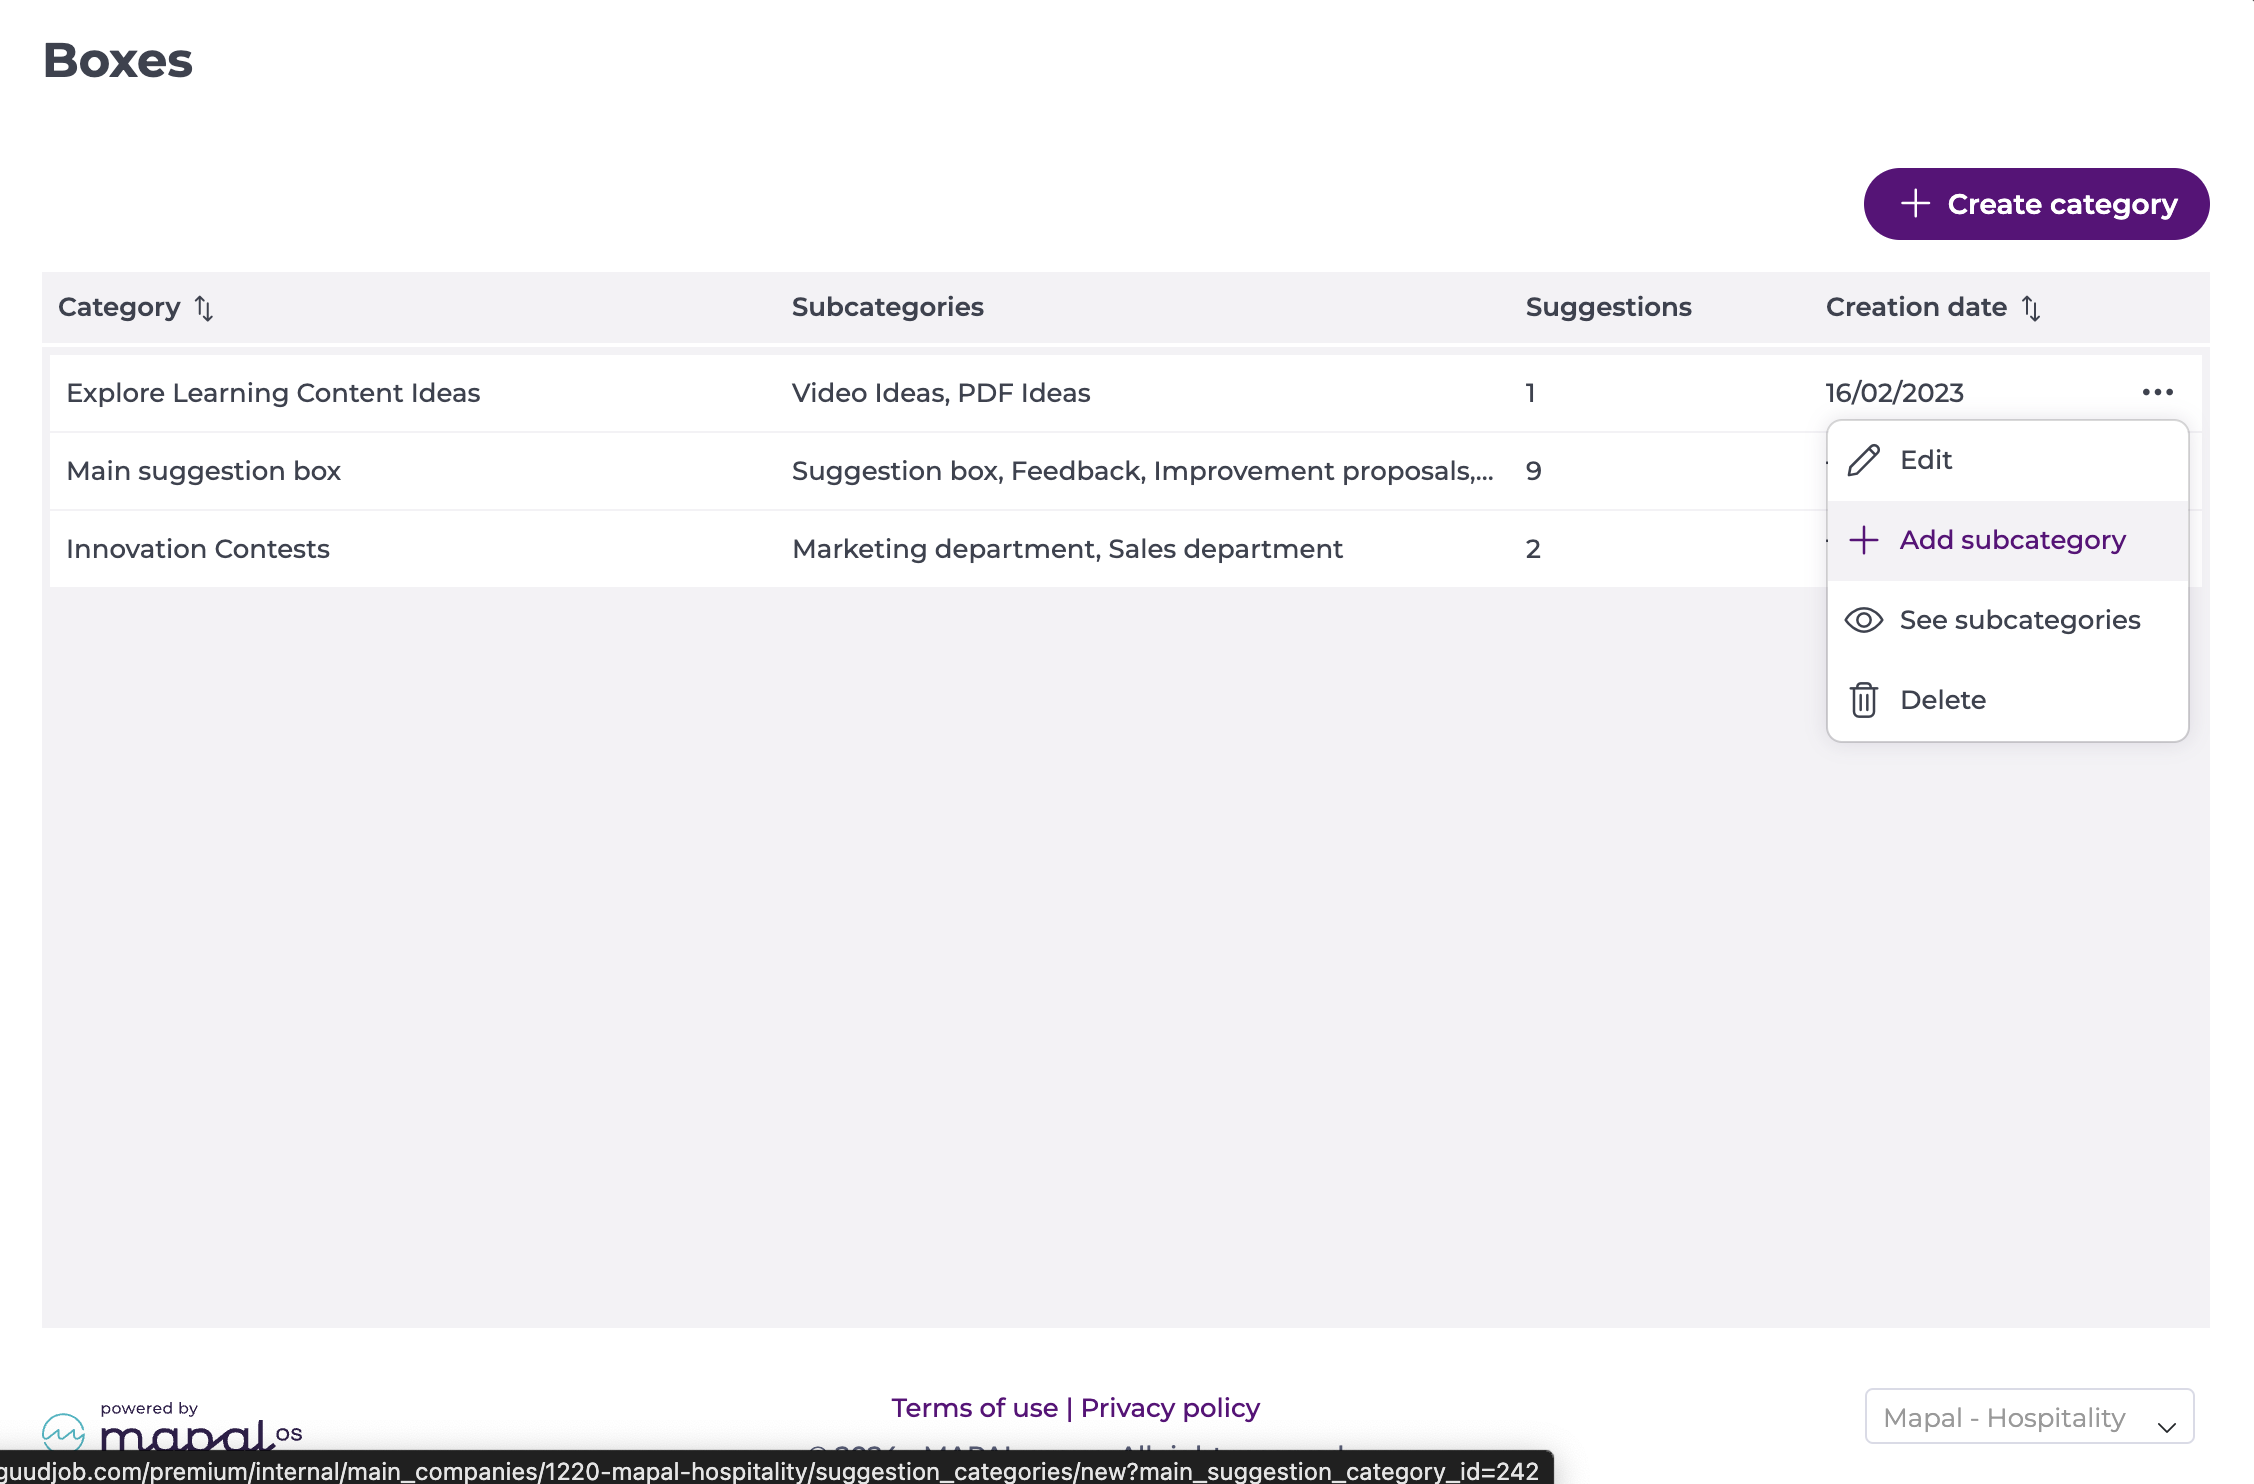2254x1484 pixels.
Task: Click the Subcategories column header
Action: (x=887, y=307)
